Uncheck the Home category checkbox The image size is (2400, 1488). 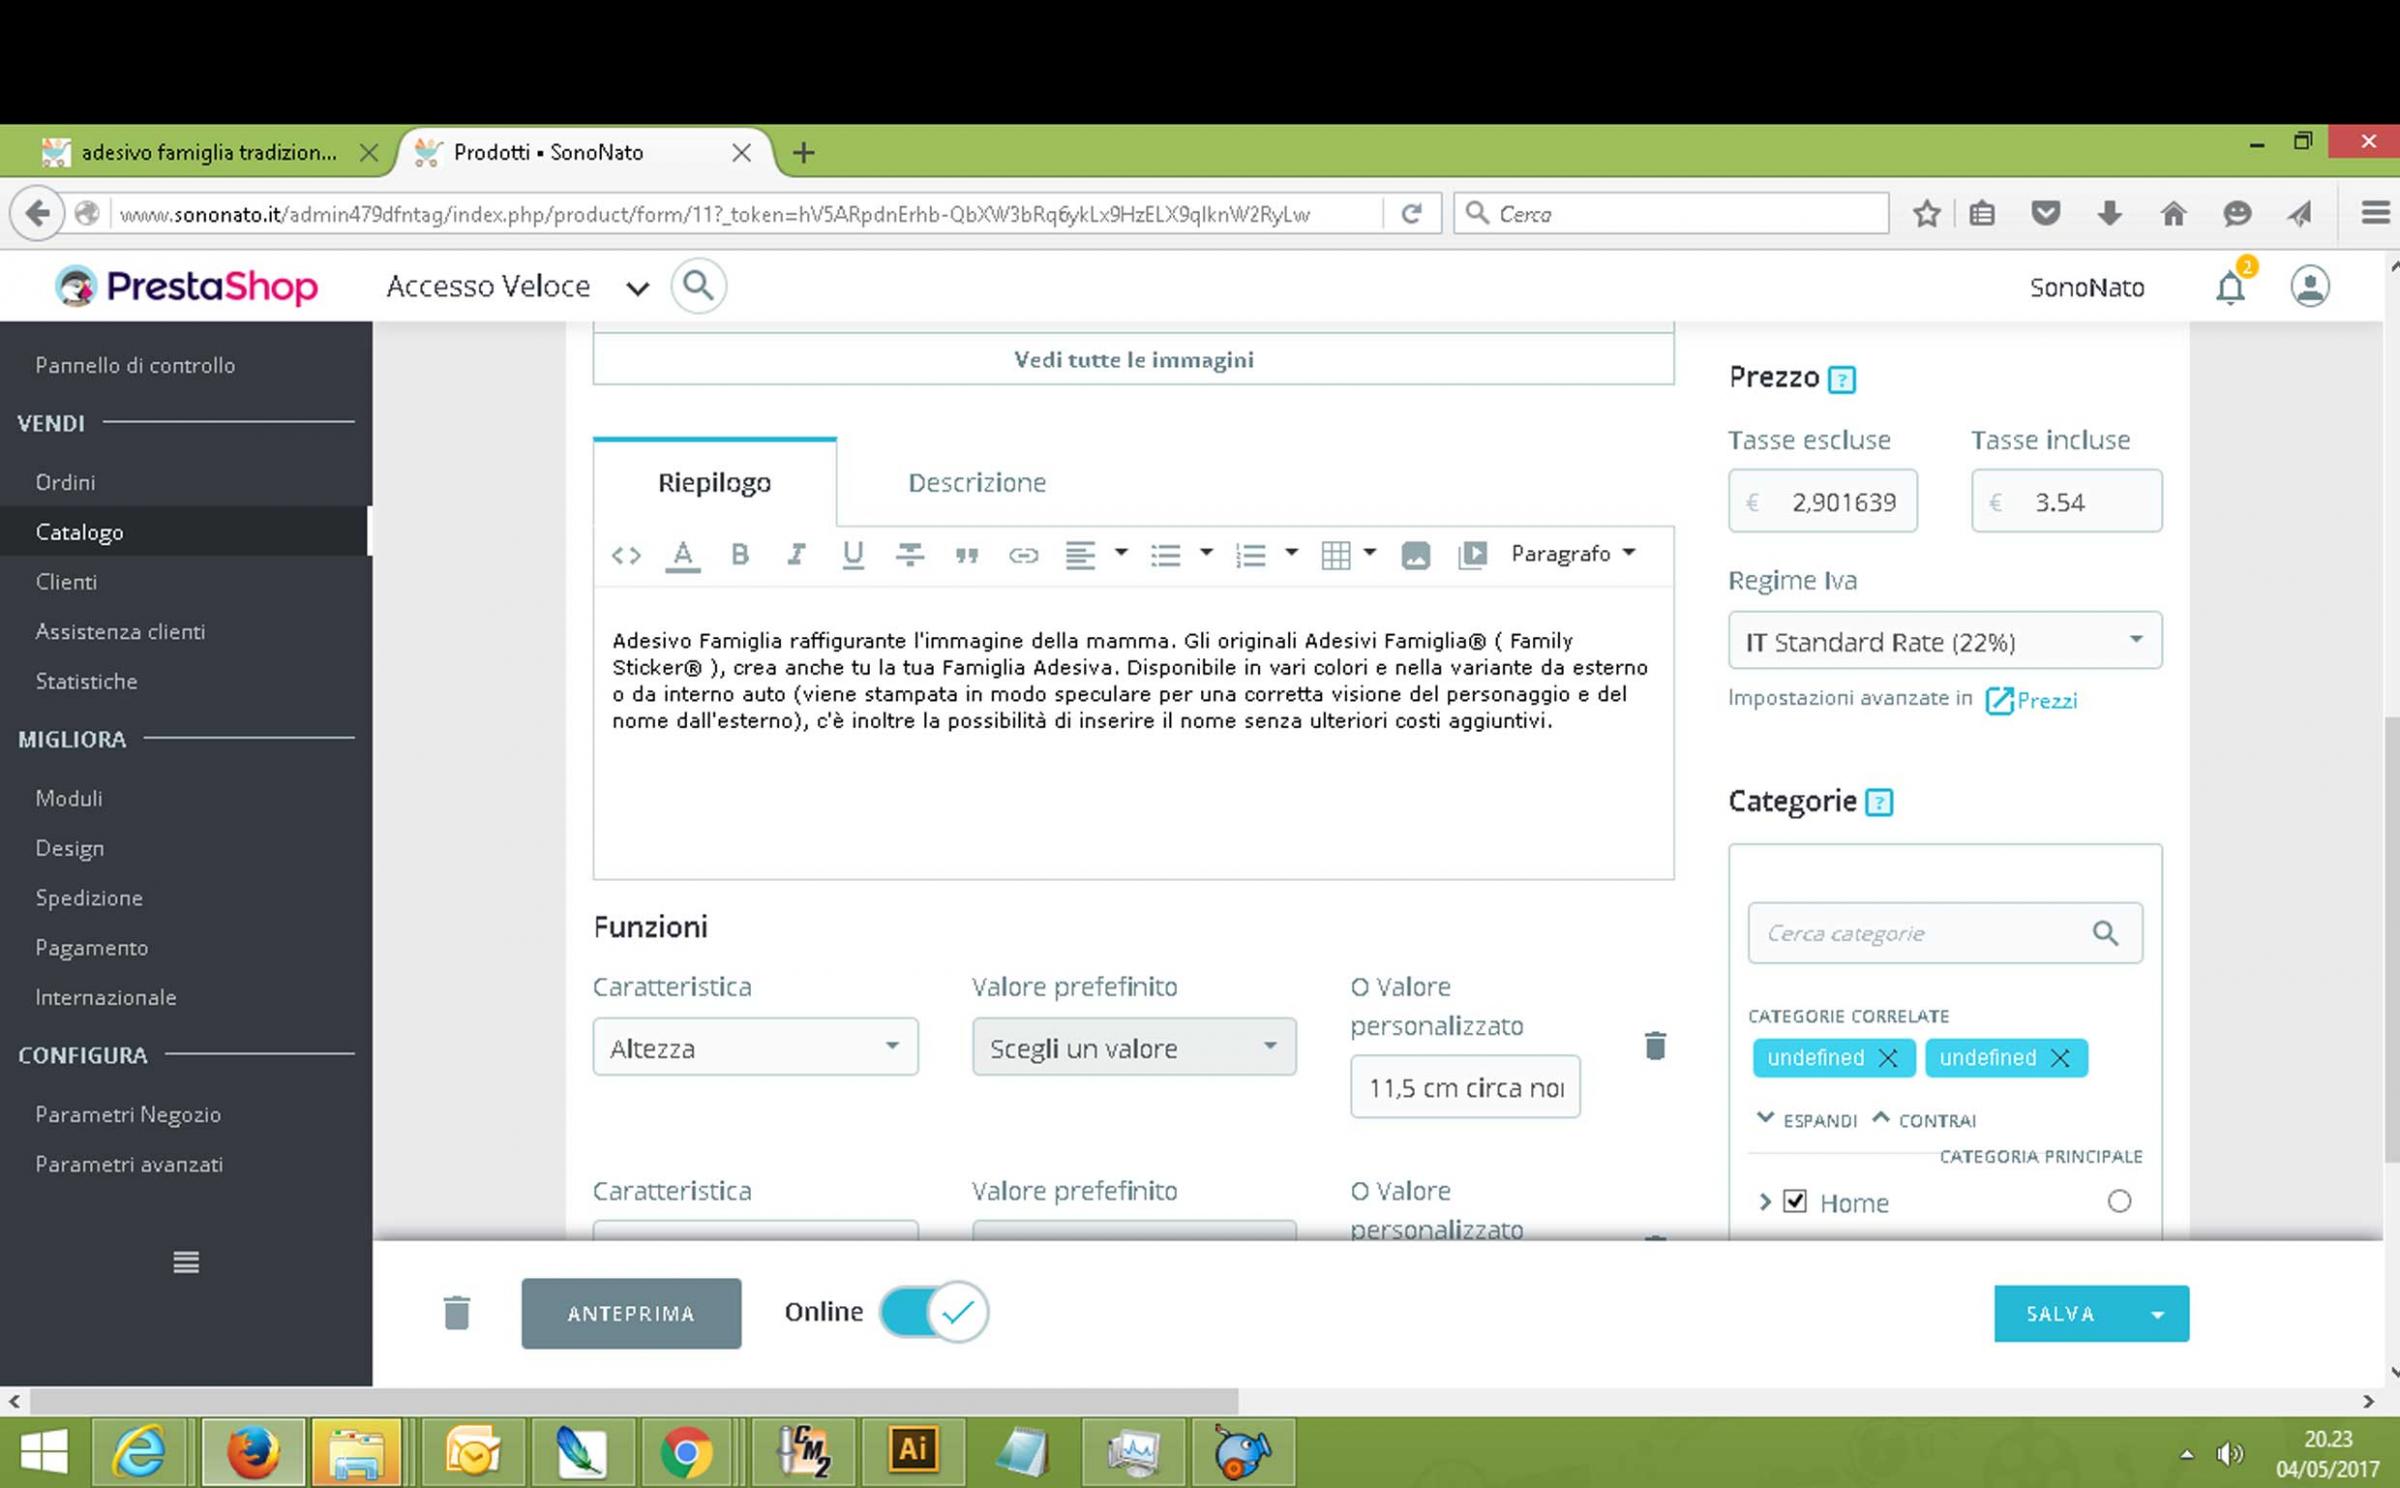tap(1795, 1201)
